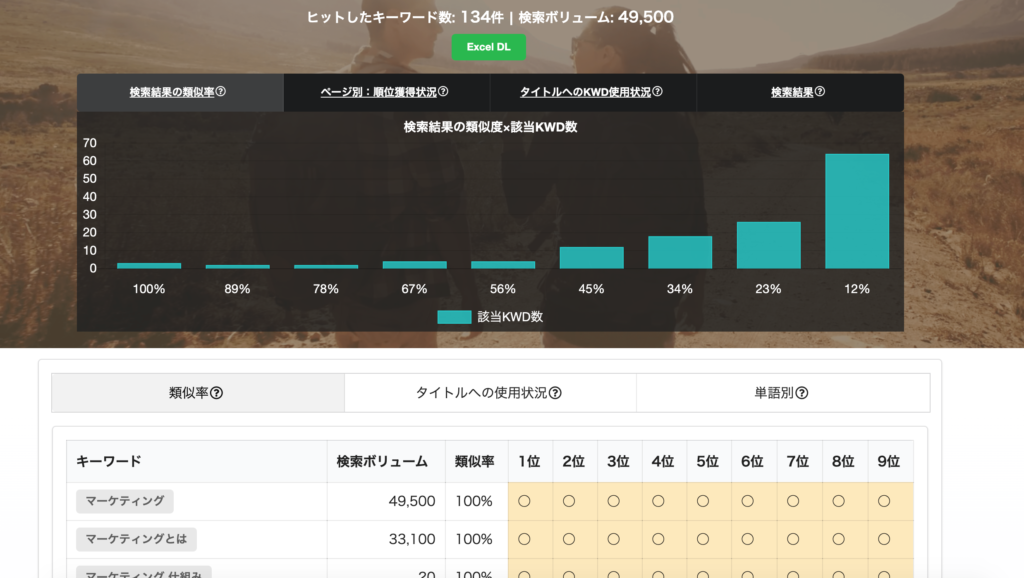Click 3位 circle in マーケティング row
Image resolution: width=1024 pixels, height=578 pixels.
[613, 501]
